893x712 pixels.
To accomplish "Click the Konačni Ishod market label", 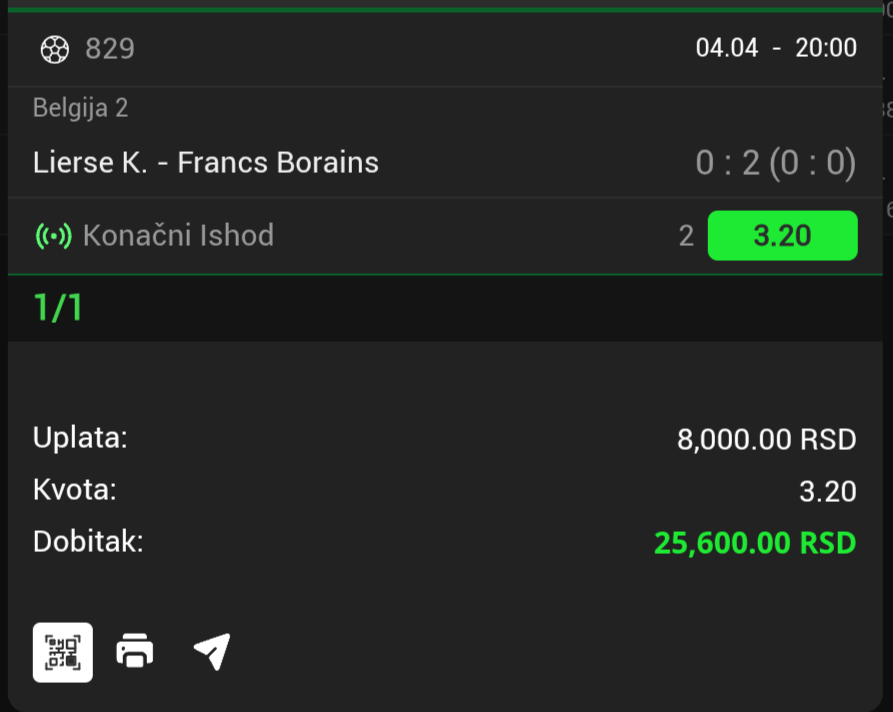I will 178,236.
